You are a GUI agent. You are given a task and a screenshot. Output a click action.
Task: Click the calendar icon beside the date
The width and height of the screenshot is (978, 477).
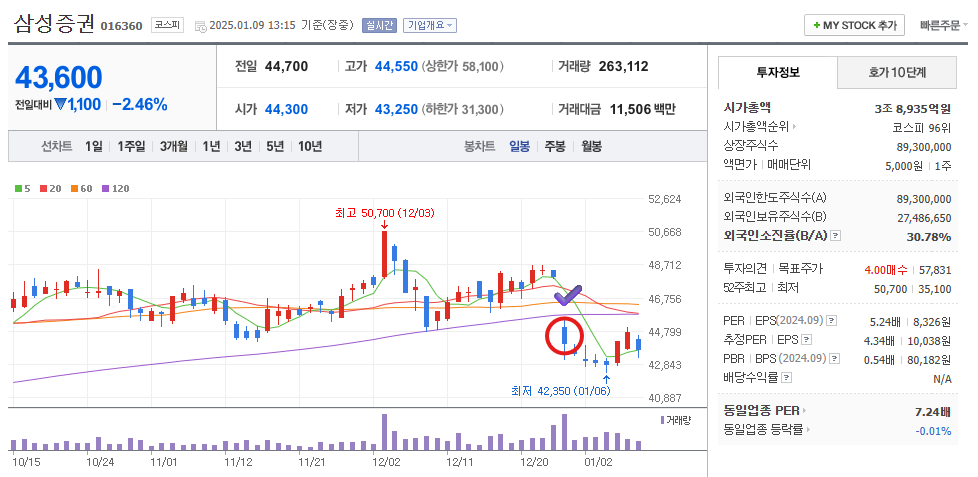(x=201, y=26)
